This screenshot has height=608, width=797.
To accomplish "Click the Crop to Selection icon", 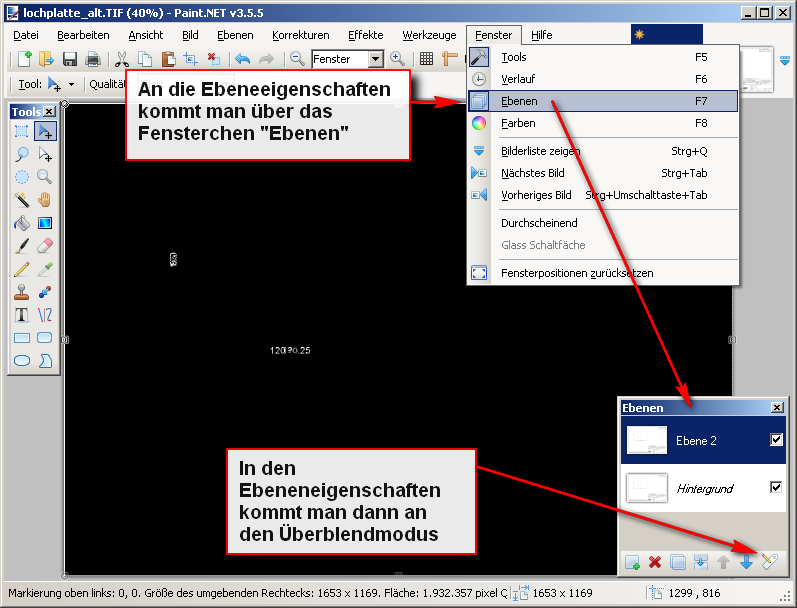I will tap(191, 59).
